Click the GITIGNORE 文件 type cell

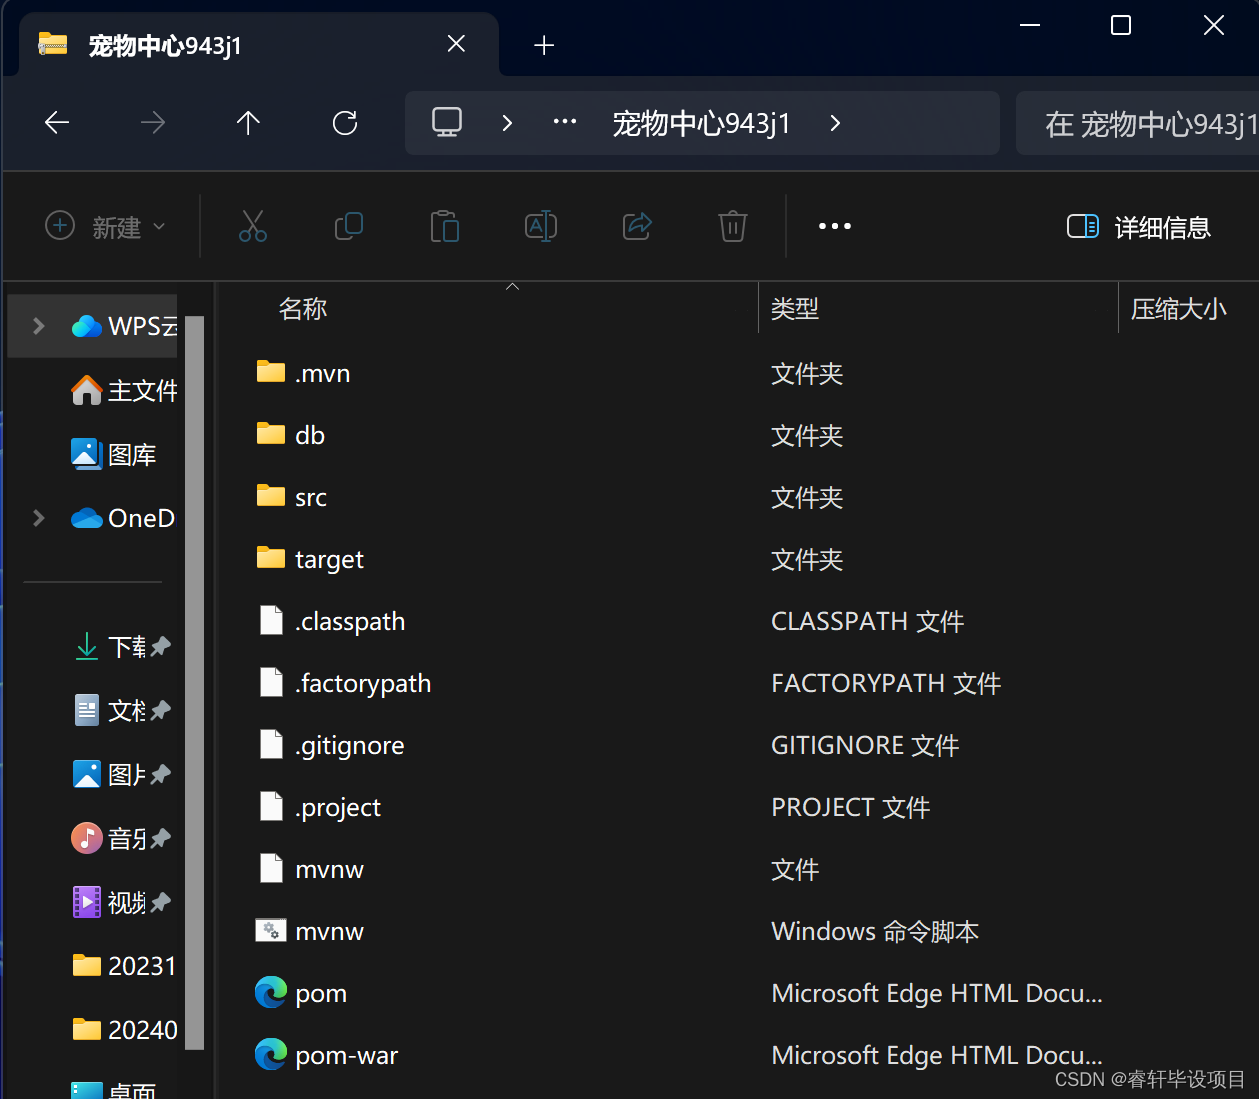tap(865, 745)
